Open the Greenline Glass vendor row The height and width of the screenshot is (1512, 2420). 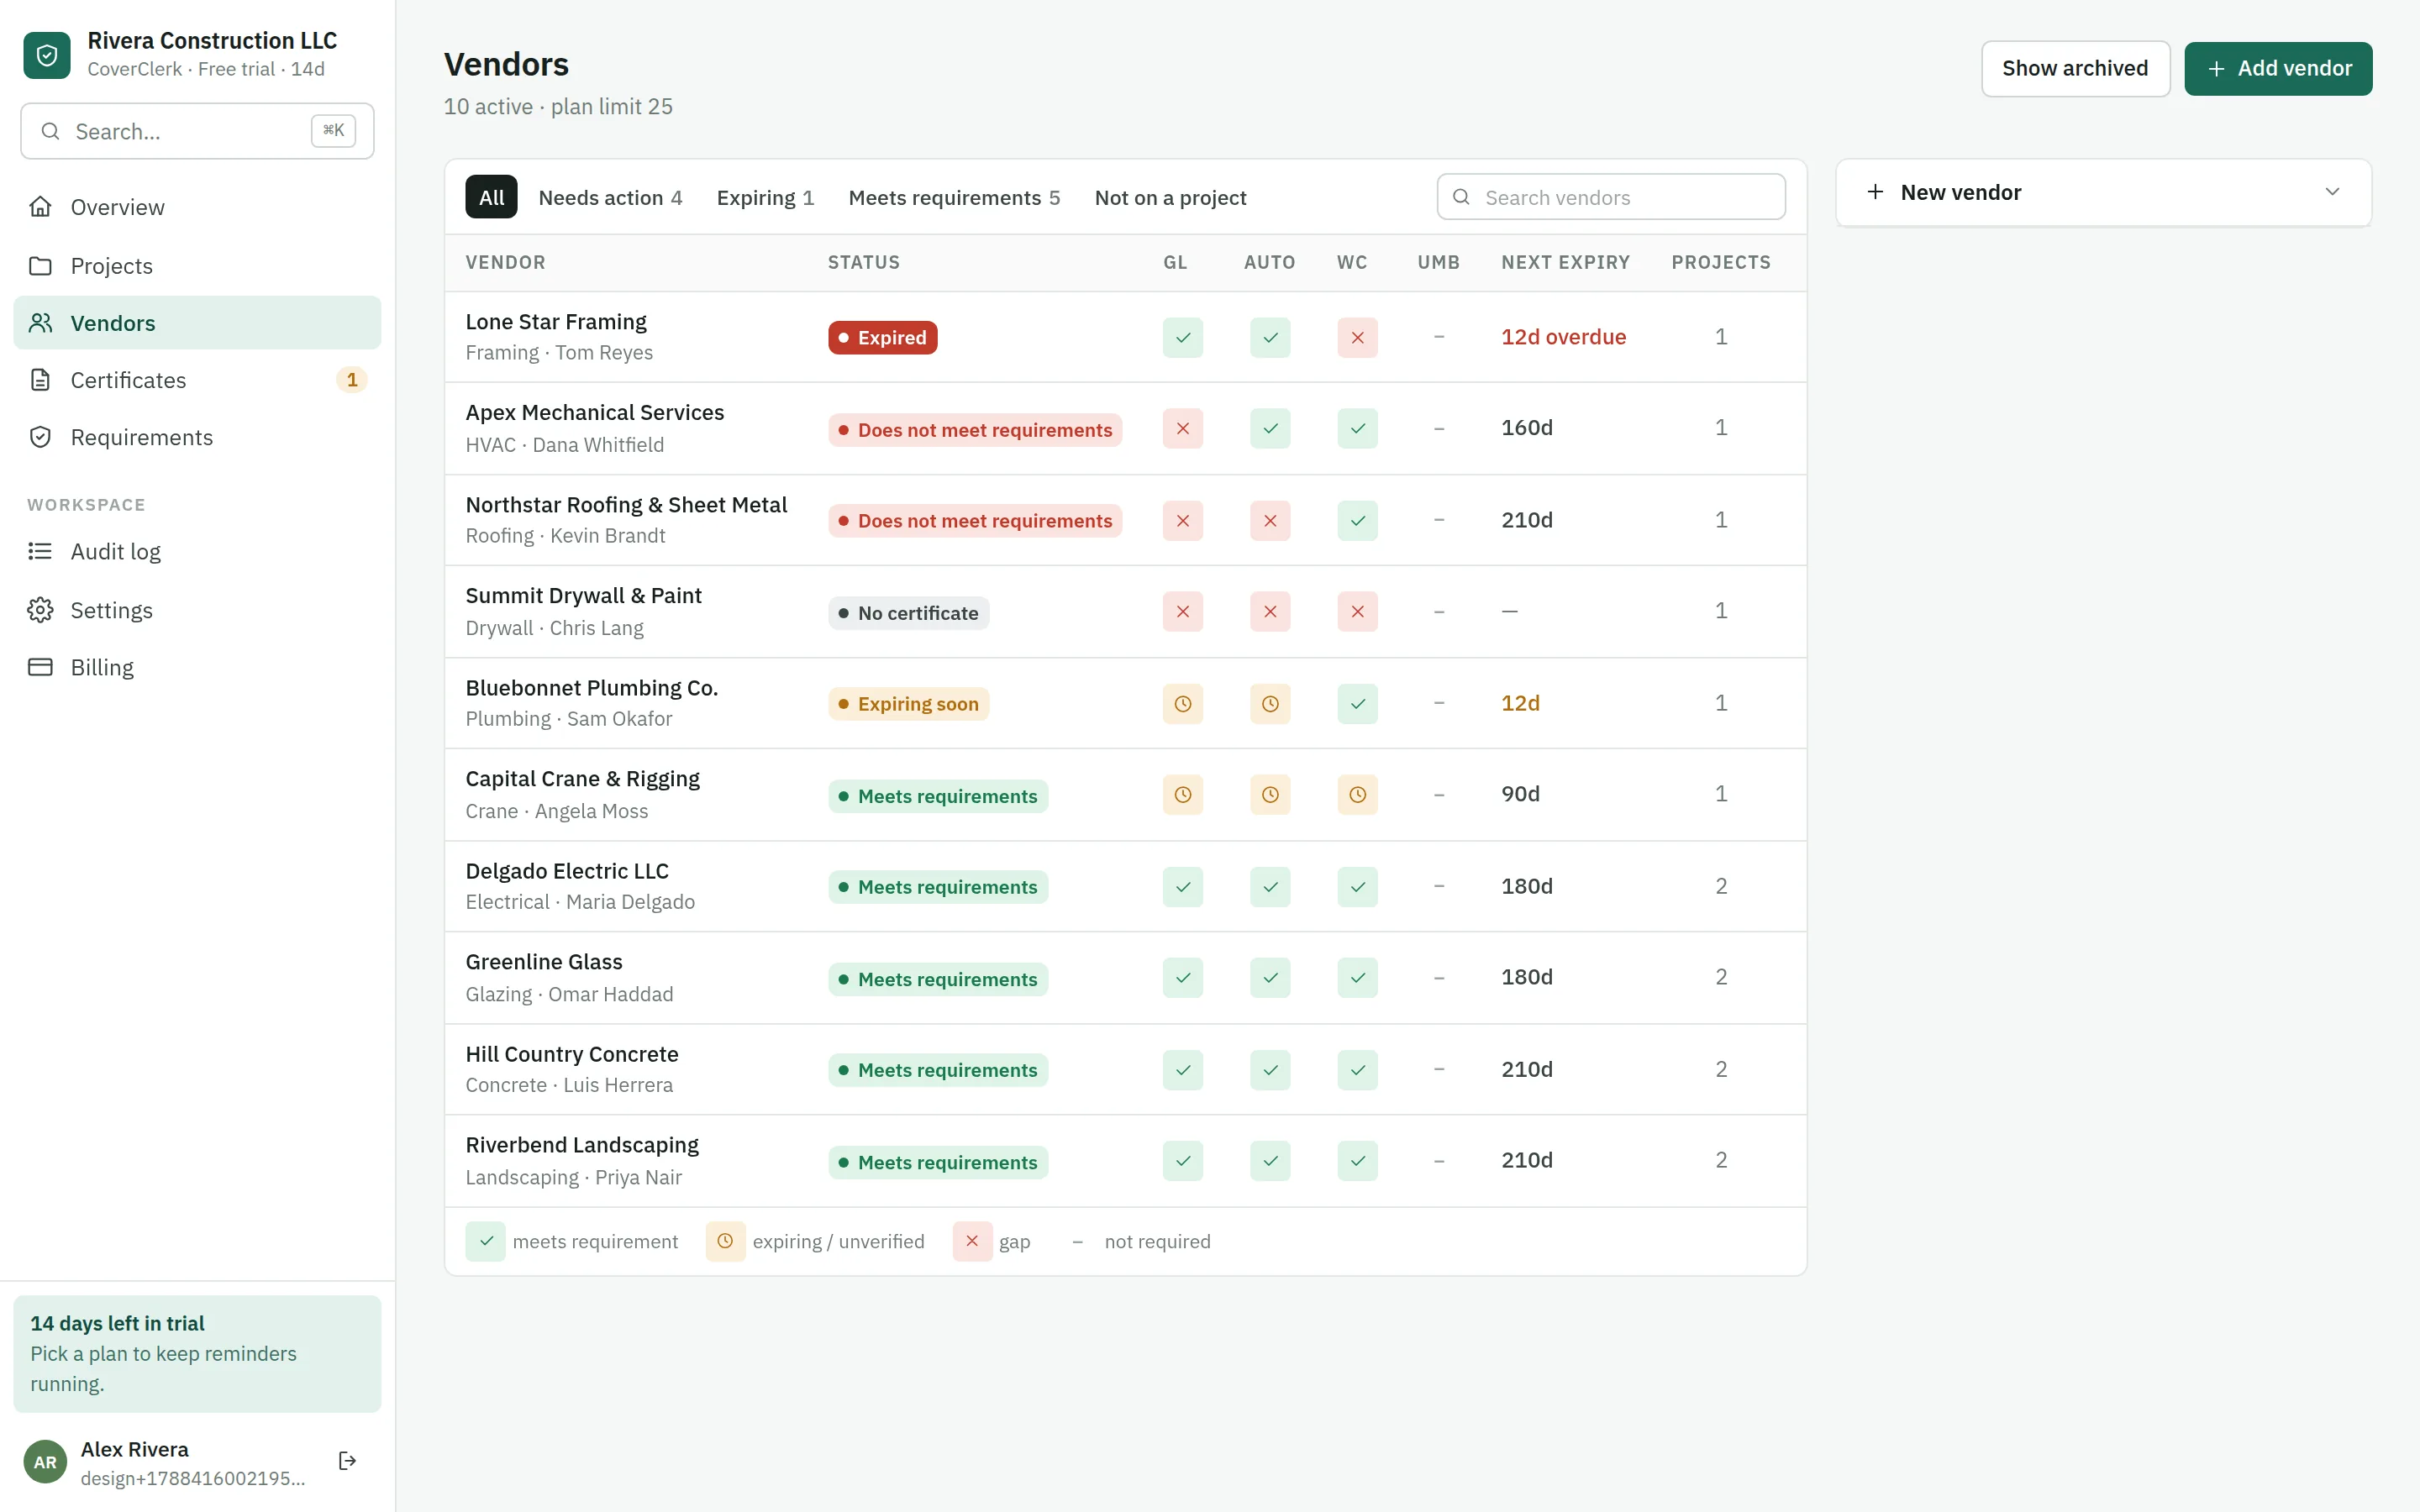(1125, 978)
